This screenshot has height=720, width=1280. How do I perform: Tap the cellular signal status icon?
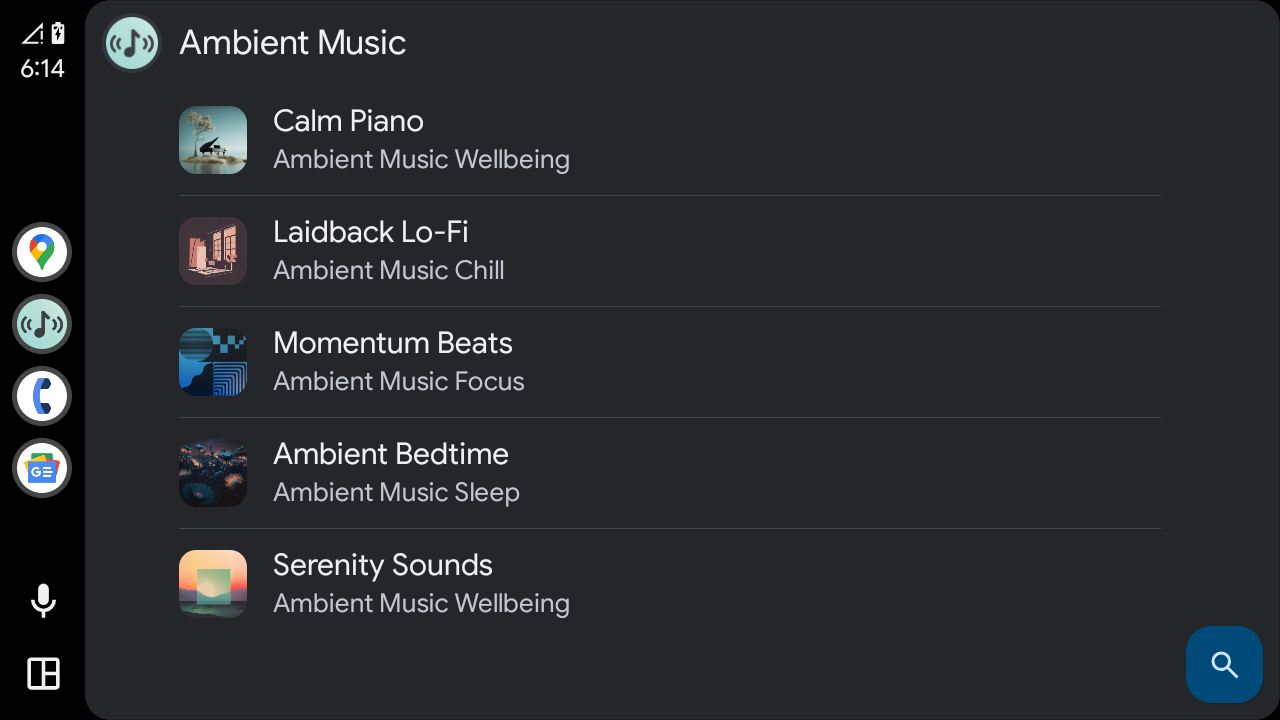tap(32, 34)
